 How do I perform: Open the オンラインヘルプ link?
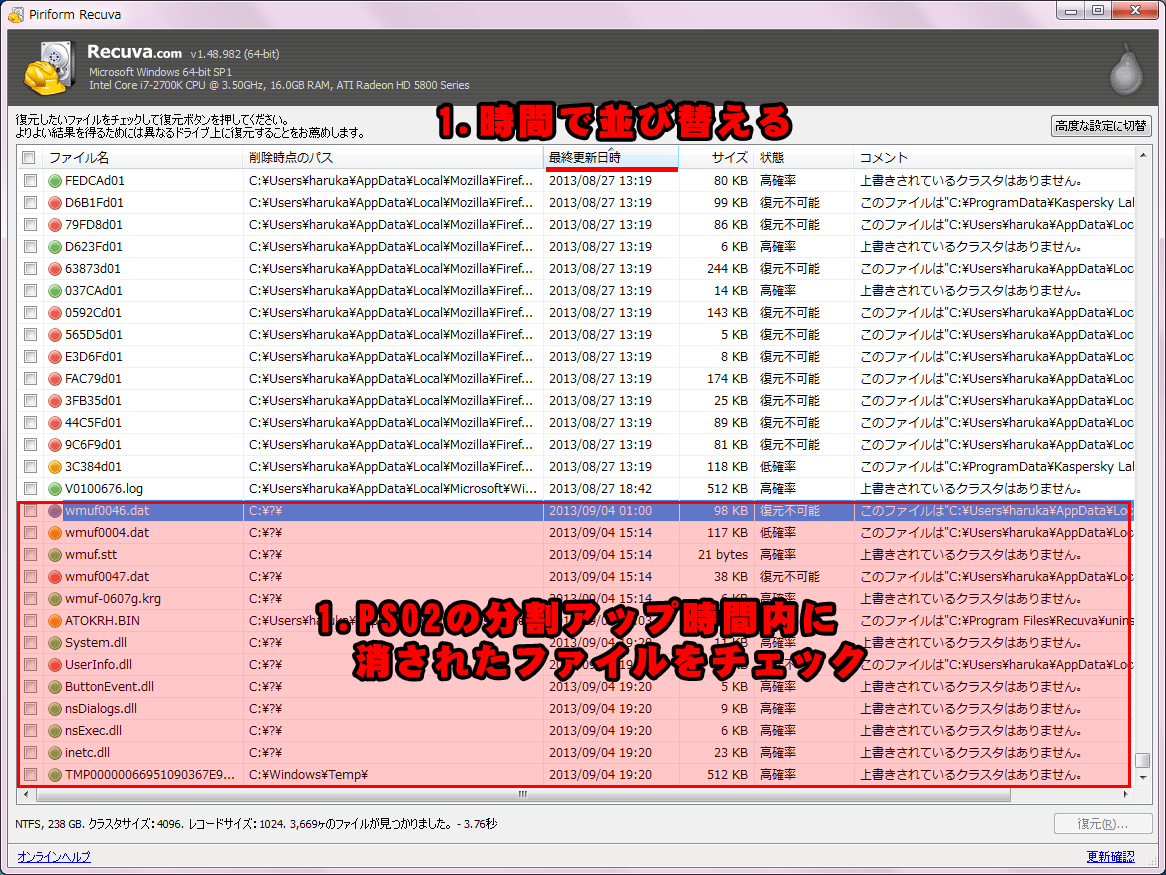pos(54,856)
